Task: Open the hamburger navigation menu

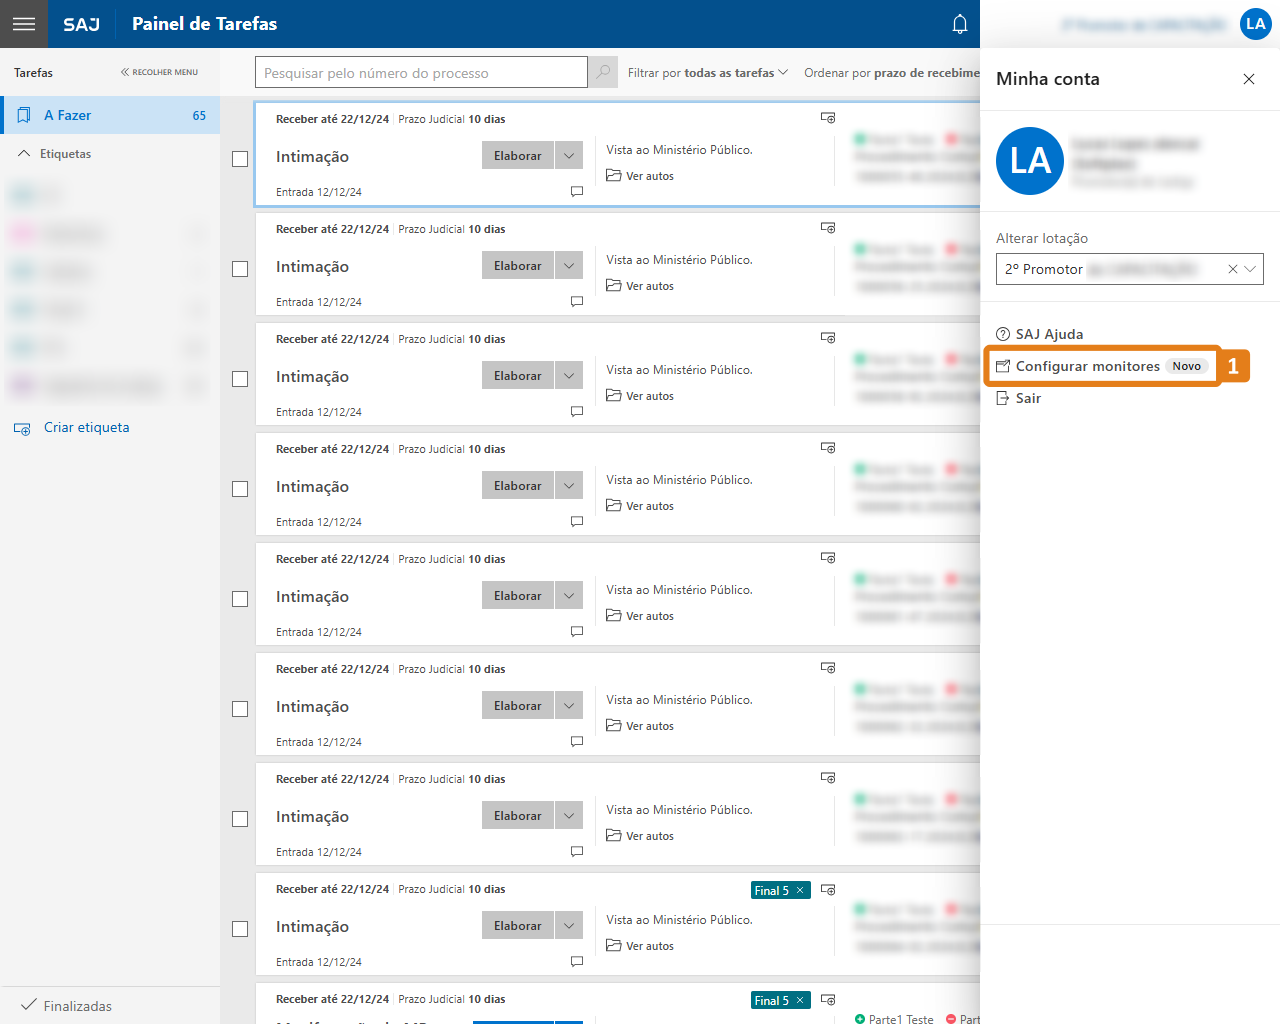Action: (x=23, y=23)
